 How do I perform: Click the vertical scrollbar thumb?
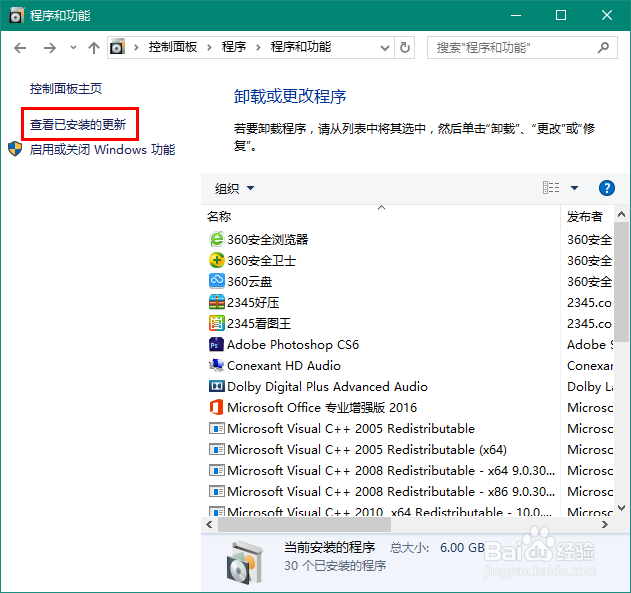click(622, 282)
